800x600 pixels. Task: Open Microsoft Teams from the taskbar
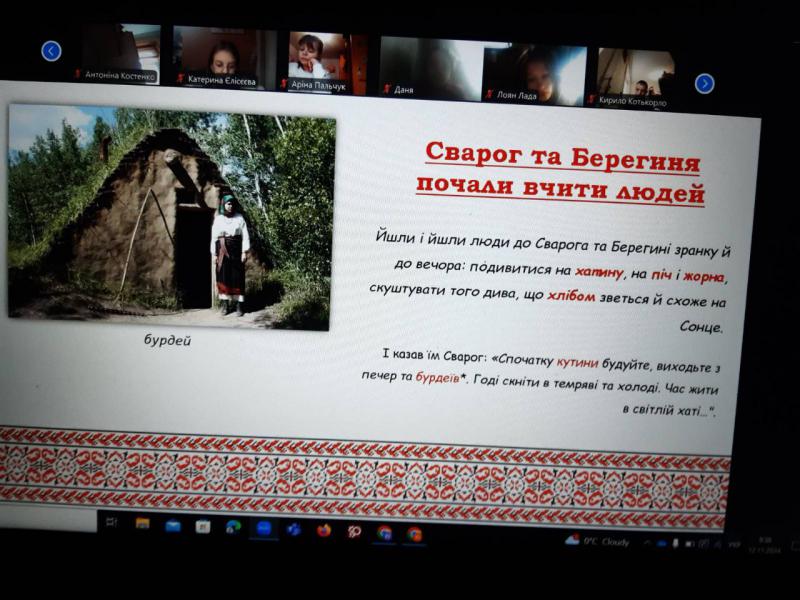tap(294, 530)
